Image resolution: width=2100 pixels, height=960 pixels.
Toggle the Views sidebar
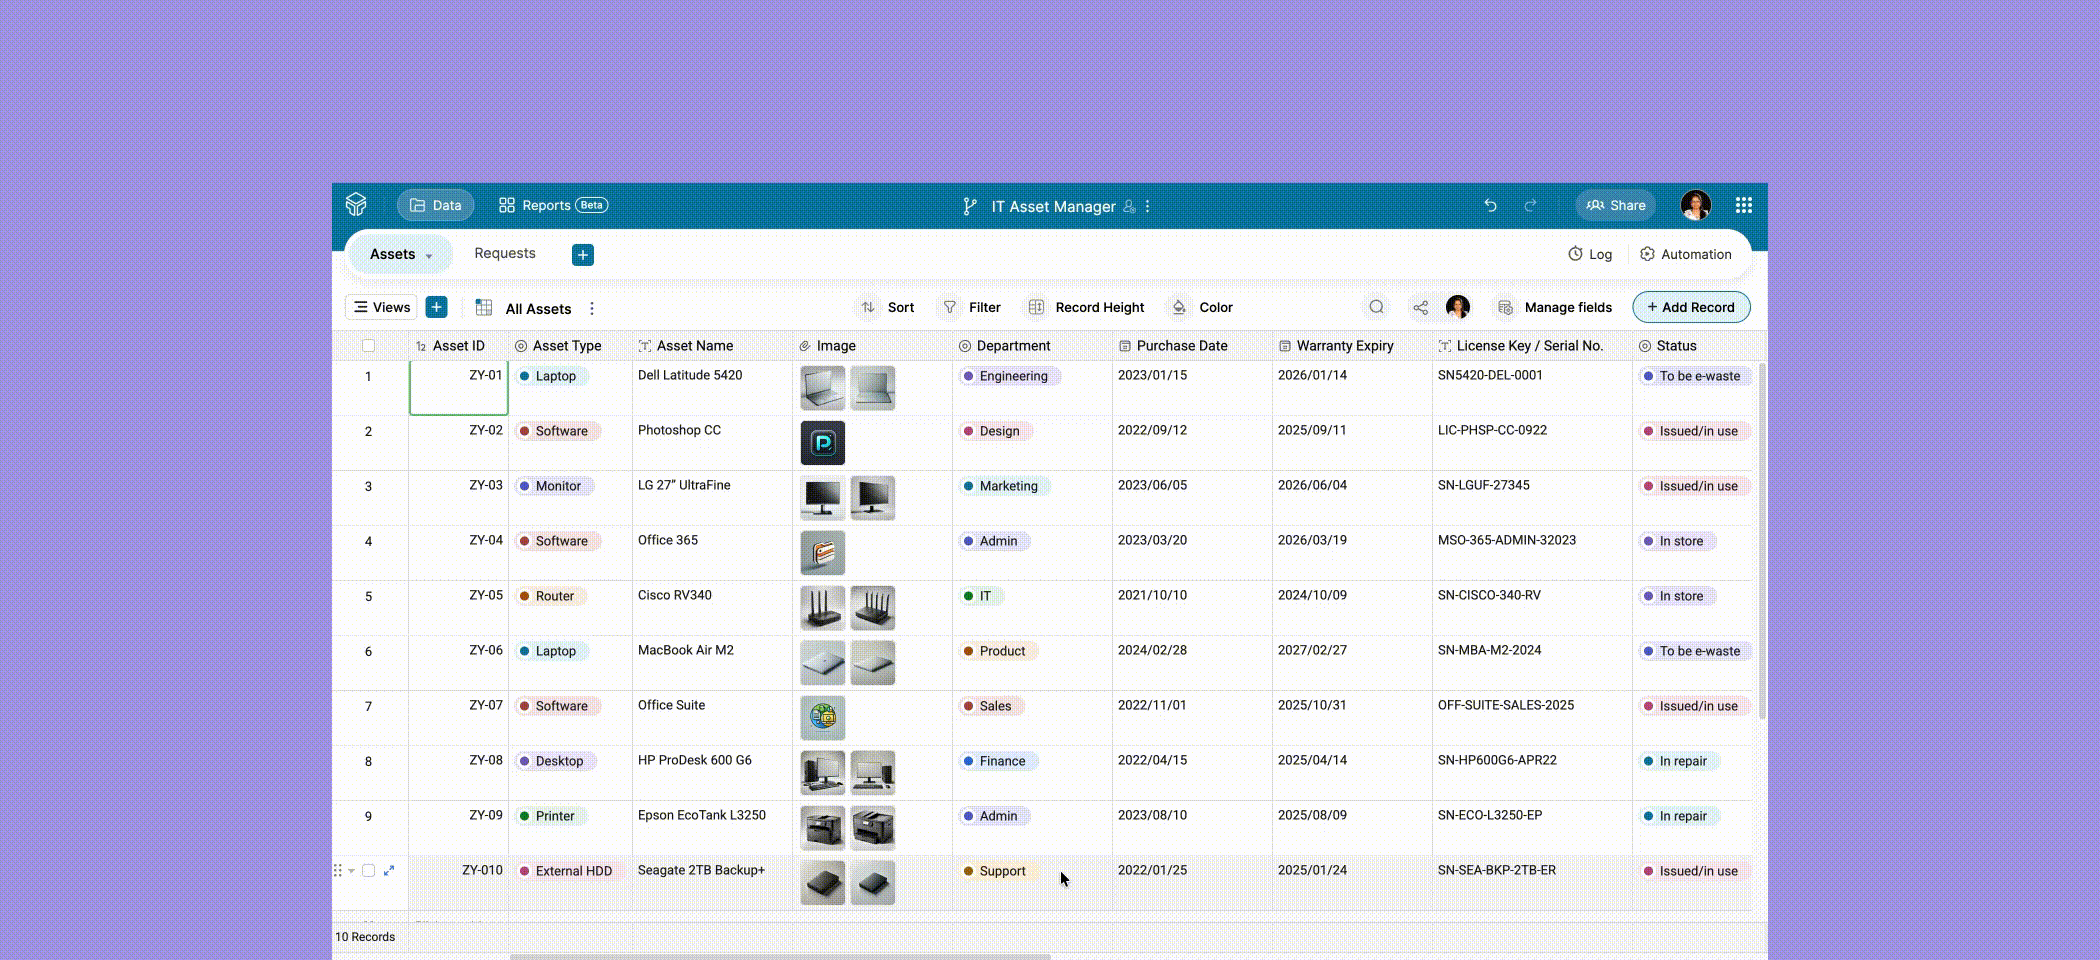click(380, 307)
